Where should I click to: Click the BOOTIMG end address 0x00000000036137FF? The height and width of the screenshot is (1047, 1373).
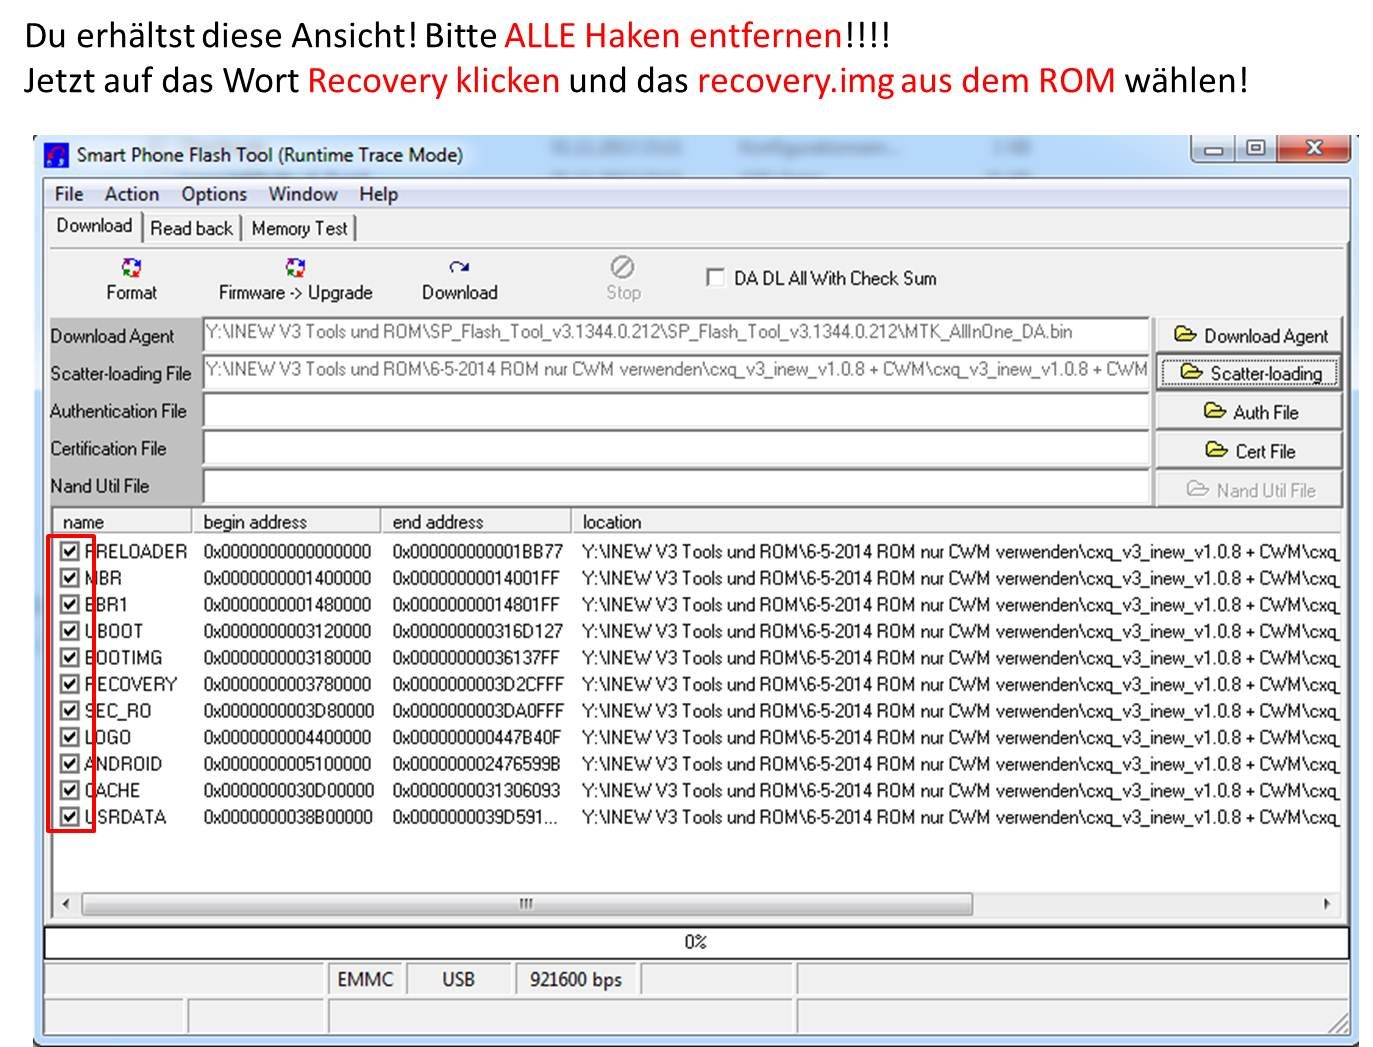(476, 657)
